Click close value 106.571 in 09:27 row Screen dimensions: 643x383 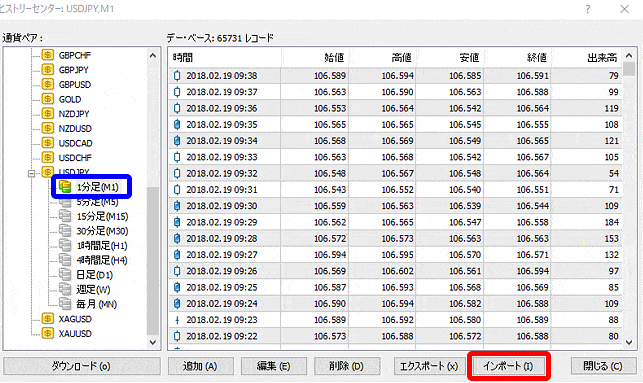click(x=533, y=255)
